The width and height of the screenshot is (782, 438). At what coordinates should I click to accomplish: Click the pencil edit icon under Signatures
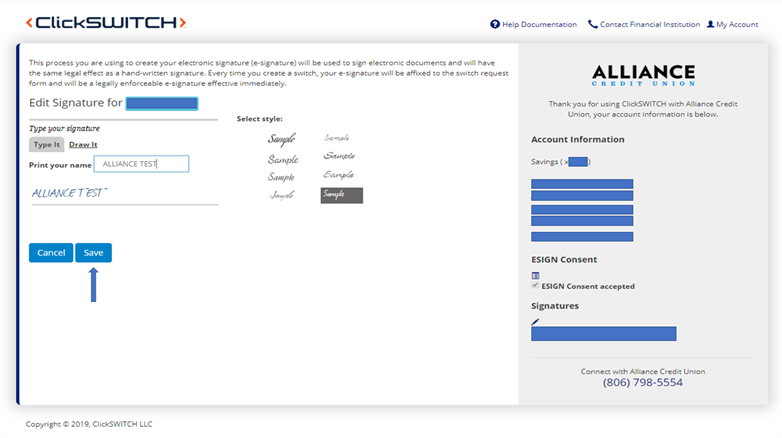535,322
